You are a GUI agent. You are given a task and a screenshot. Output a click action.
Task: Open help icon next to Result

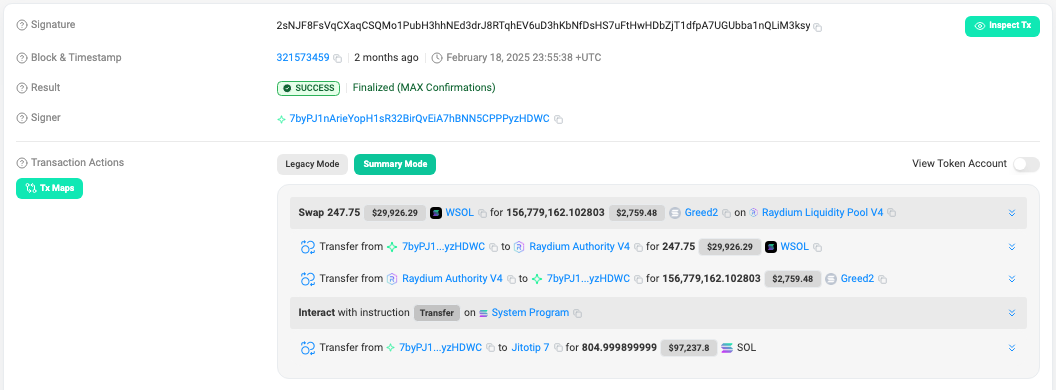click(x=22, y=88)
